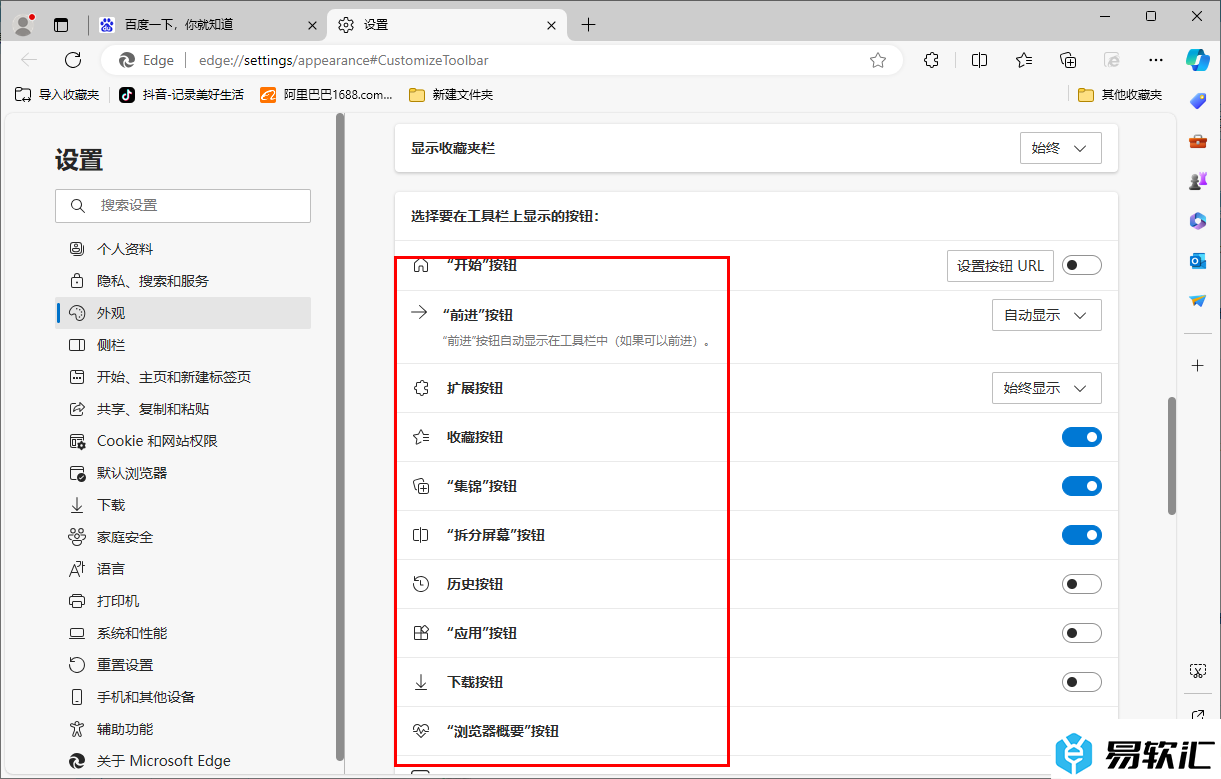Click the 设置按钮 URL button
The height and width of the screenshot is (779, 1221).
pyautogui.click(x=1000, y=266)
